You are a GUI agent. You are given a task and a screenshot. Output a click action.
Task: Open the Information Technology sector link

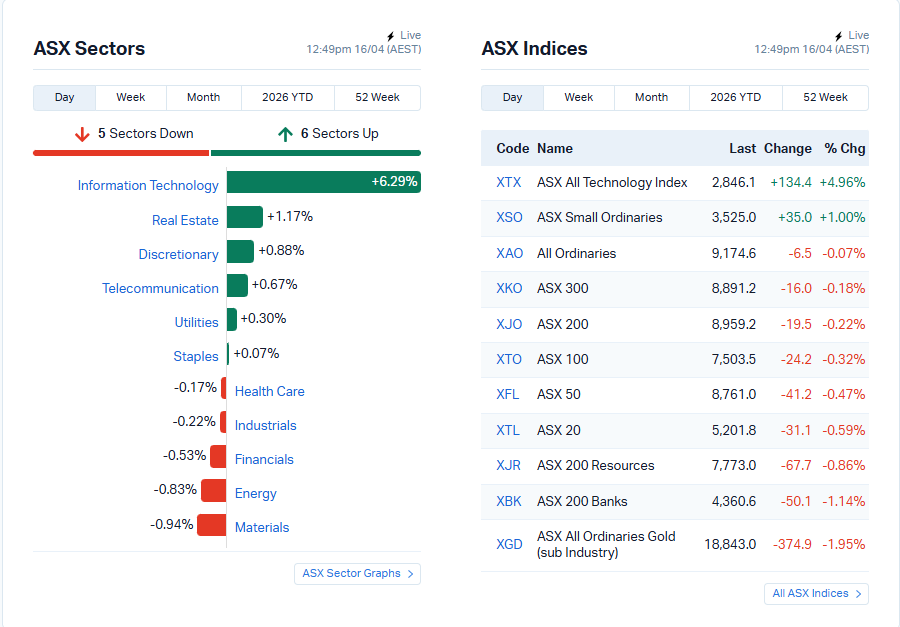pyautogui.click(x=148, y=186)
